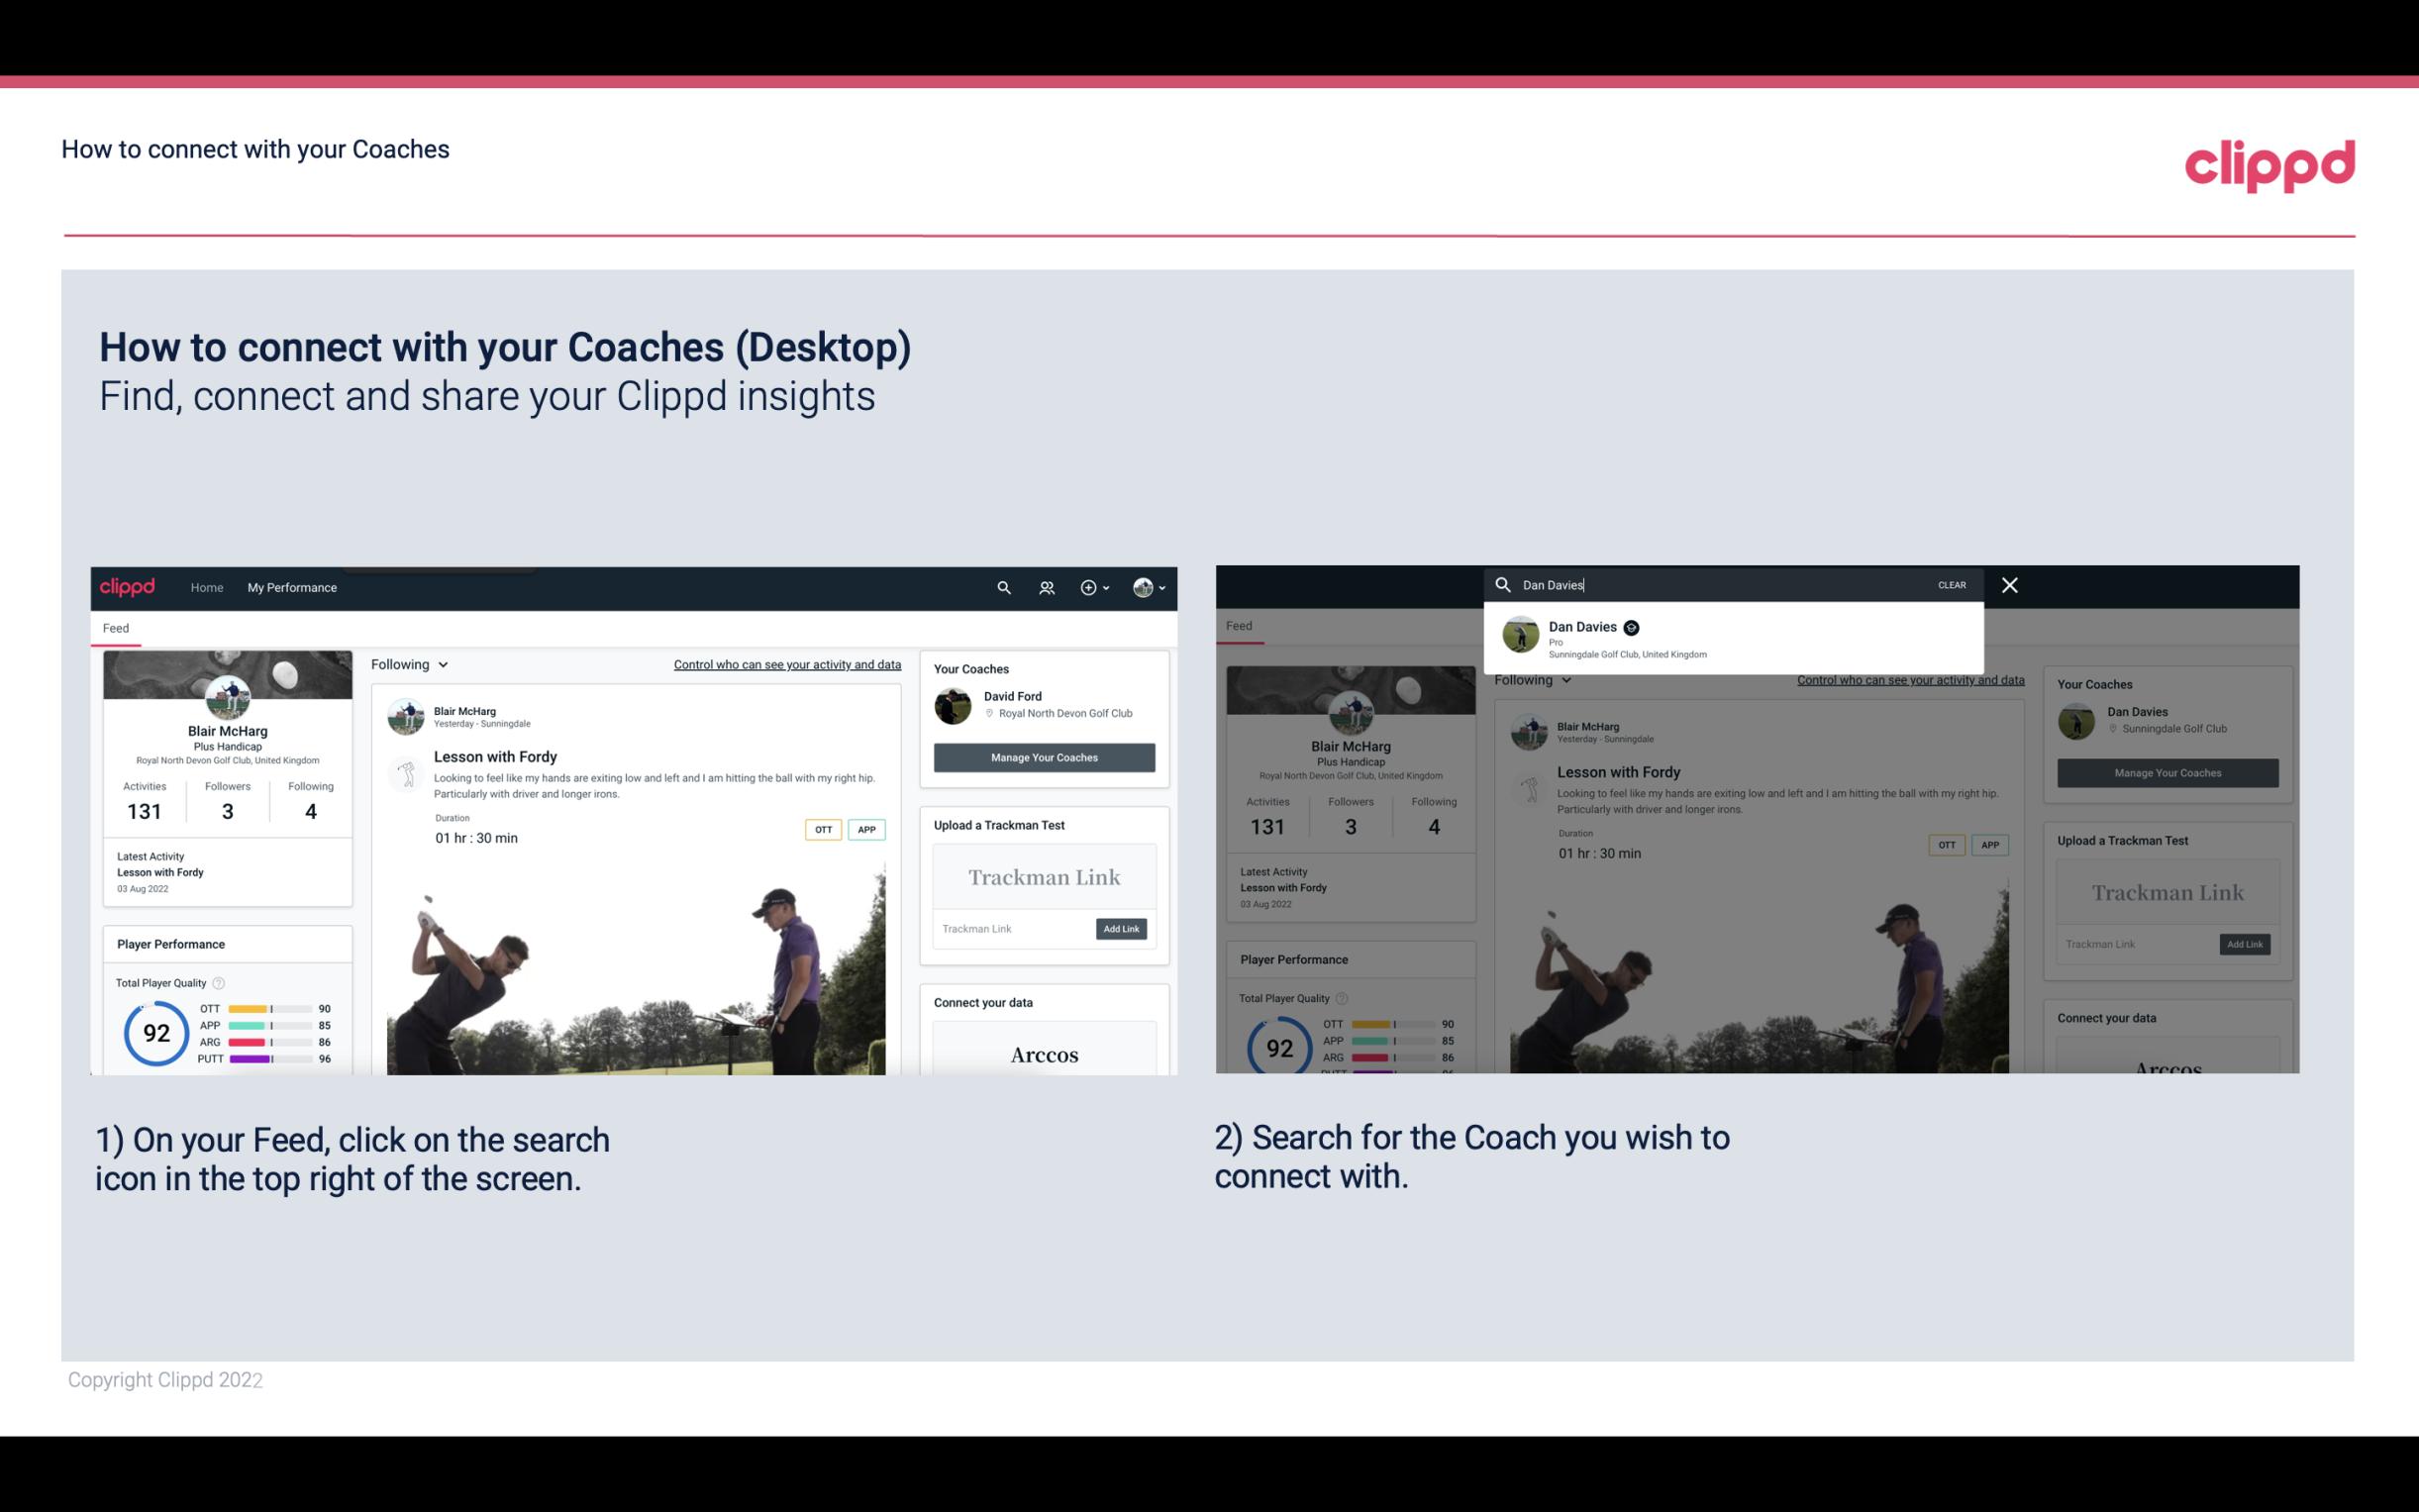2419x1512 pixels.
Task: Click the close X icon in search overlay
Action: 2008,583
